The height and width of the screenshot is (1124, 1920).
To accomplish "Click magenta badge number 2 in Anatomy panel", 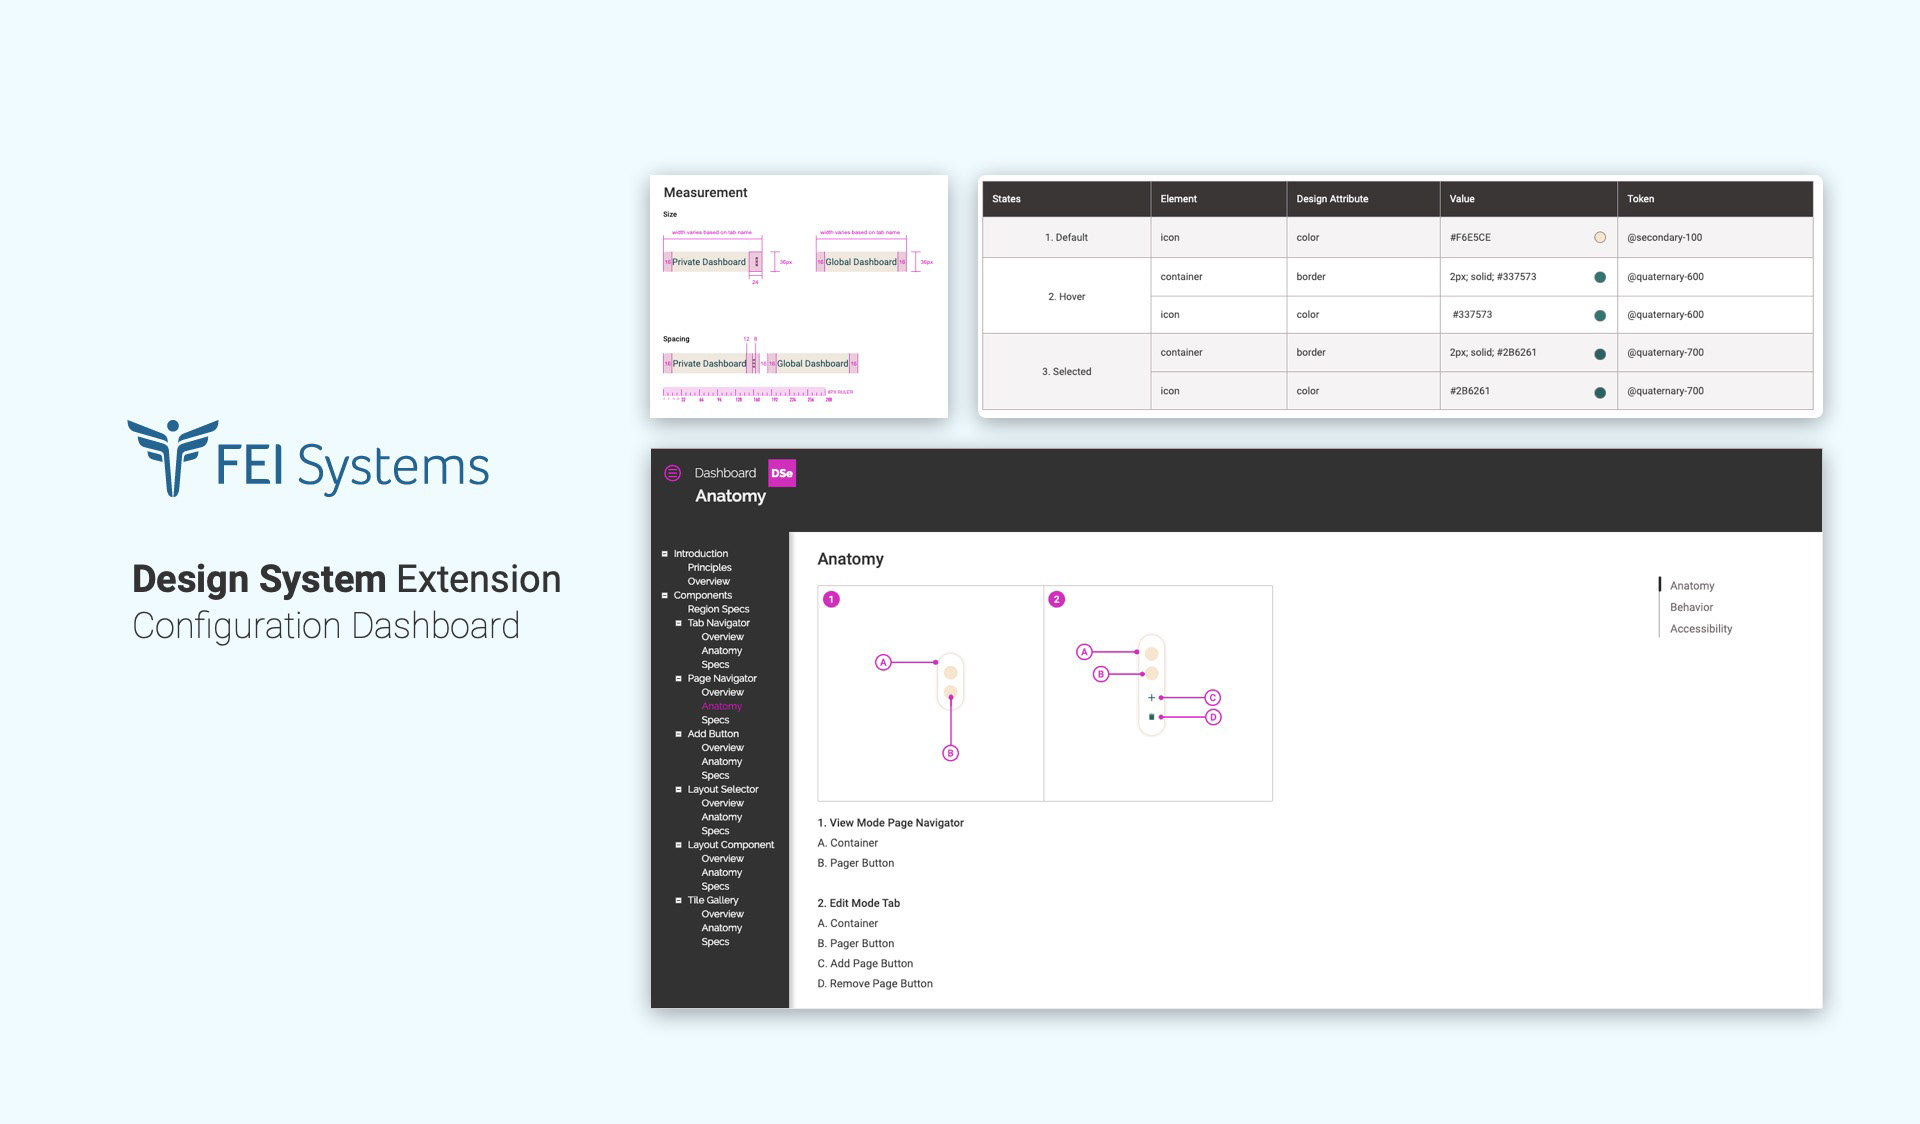I will point(1057,599).
